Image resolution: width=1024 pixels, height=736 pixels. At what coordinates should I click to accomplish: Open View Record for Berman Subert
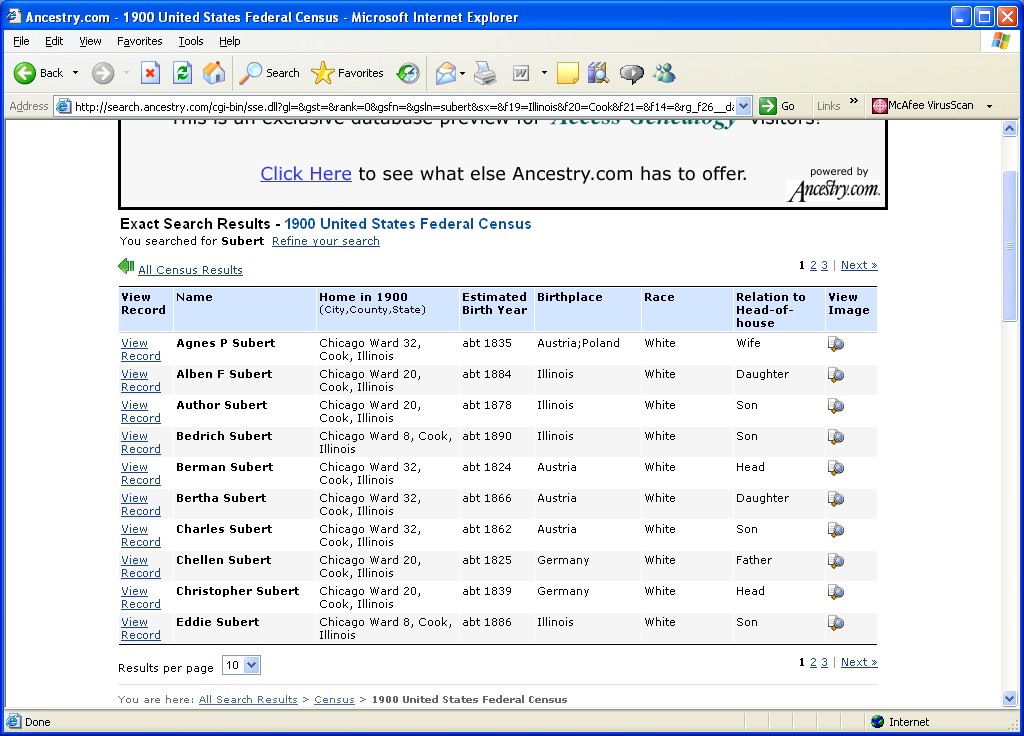point(140,473)
